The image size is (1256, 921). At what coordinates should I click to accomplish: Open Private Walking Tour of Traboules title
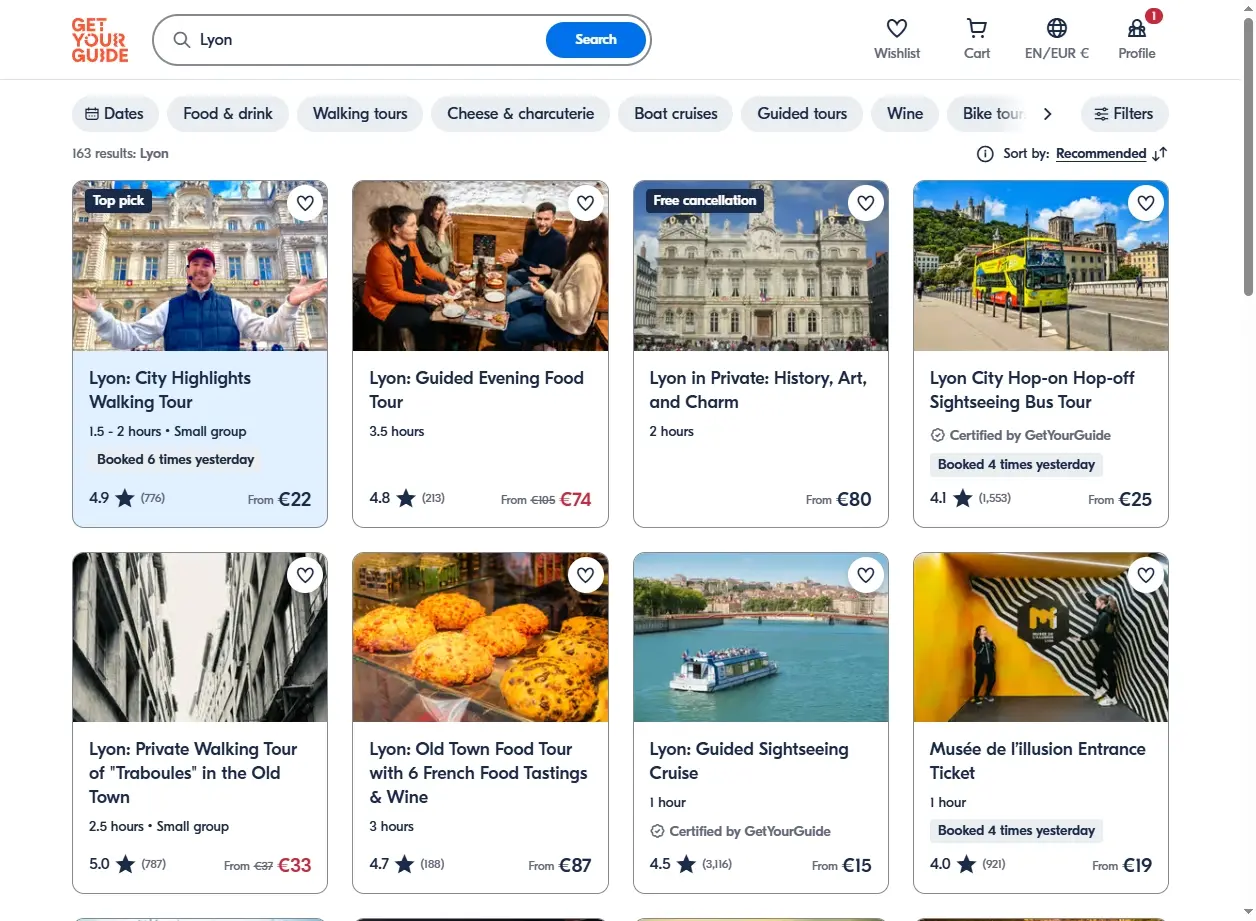(x=193, y=773)
